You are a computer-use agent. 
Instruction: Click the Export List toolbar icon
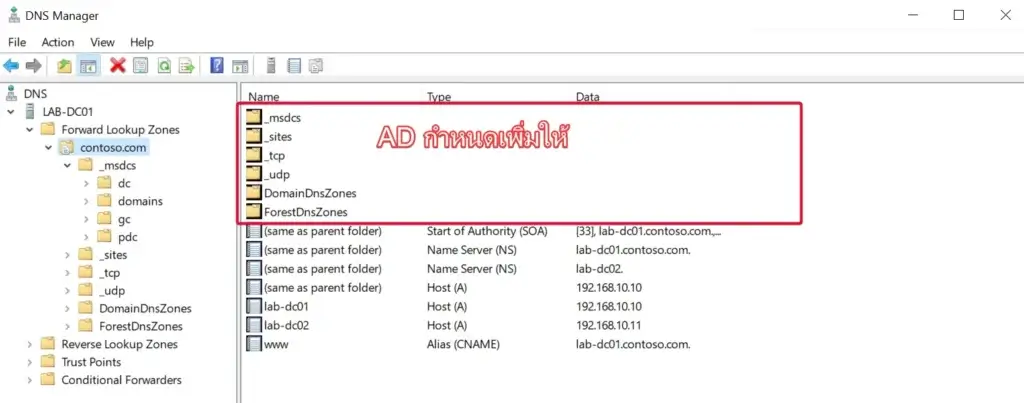coord(186,66)
